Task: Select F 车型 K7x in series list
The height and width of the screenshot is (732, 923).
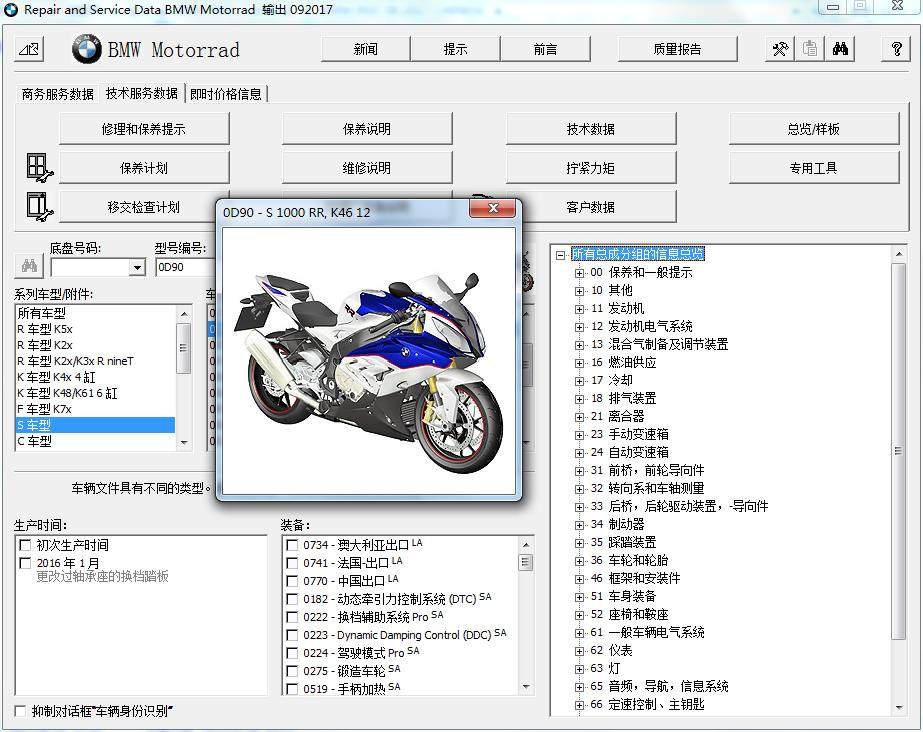Action: coord(95,409)
